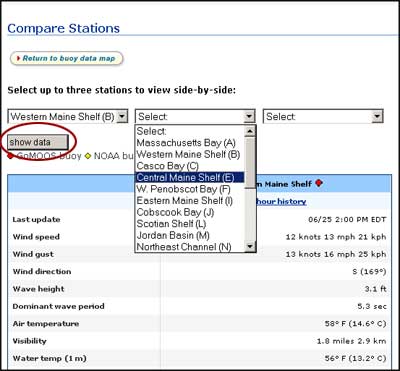Choose Western Maine Shelf (B) in list

[x=188, y=154]
